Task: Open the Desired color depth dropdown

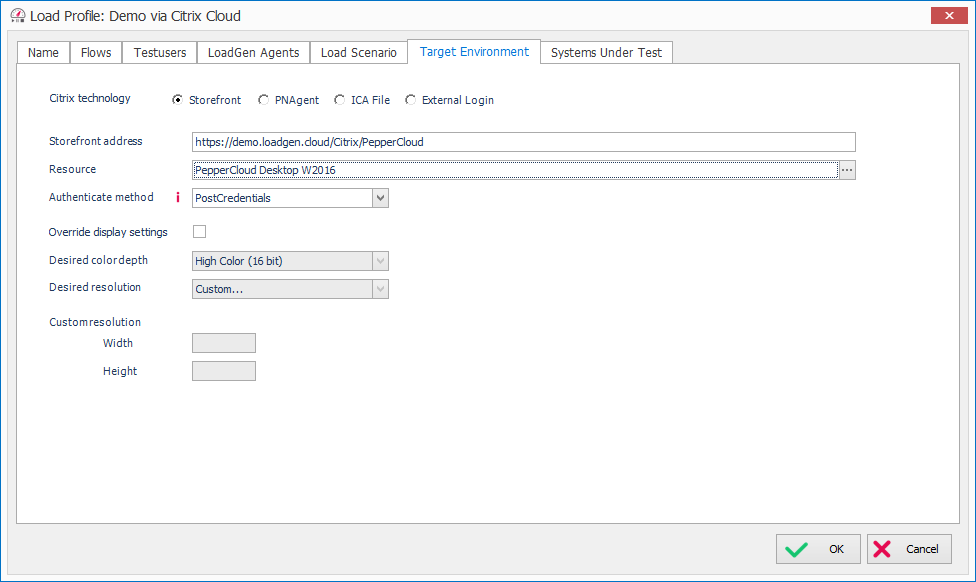Action: coord(380,261)
